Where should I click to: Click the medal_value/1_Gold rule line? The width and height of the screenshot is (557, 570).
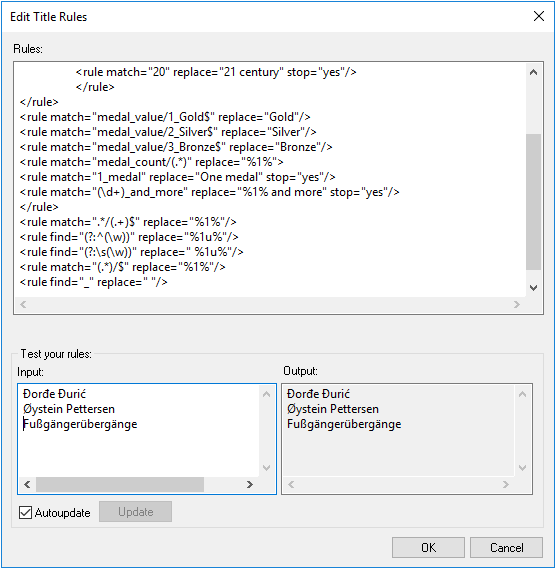tap(165, 117)
